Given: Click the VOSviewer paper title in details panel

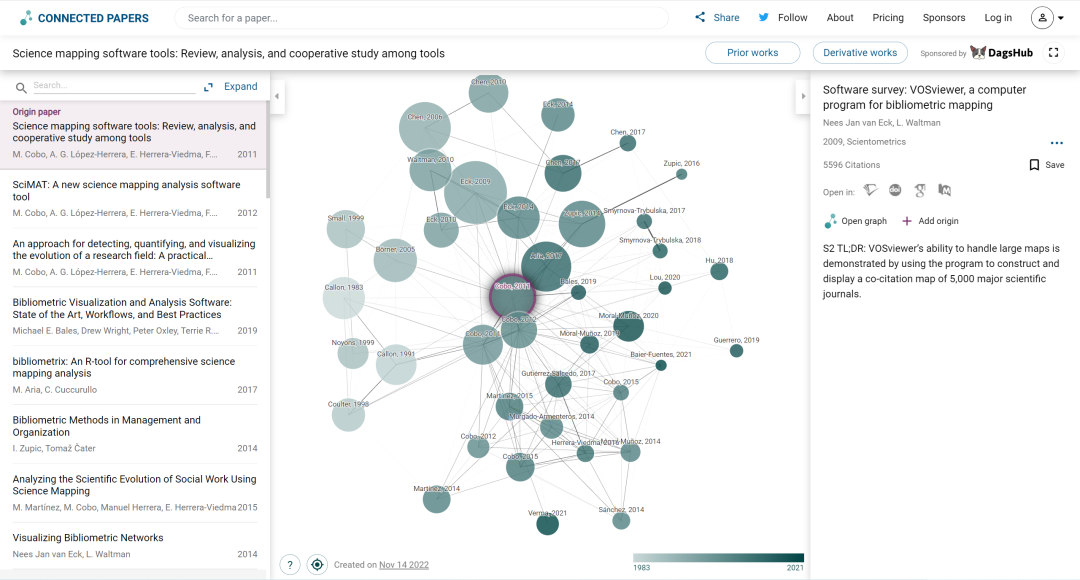Looking at the screenshot, I should (924, 97).
